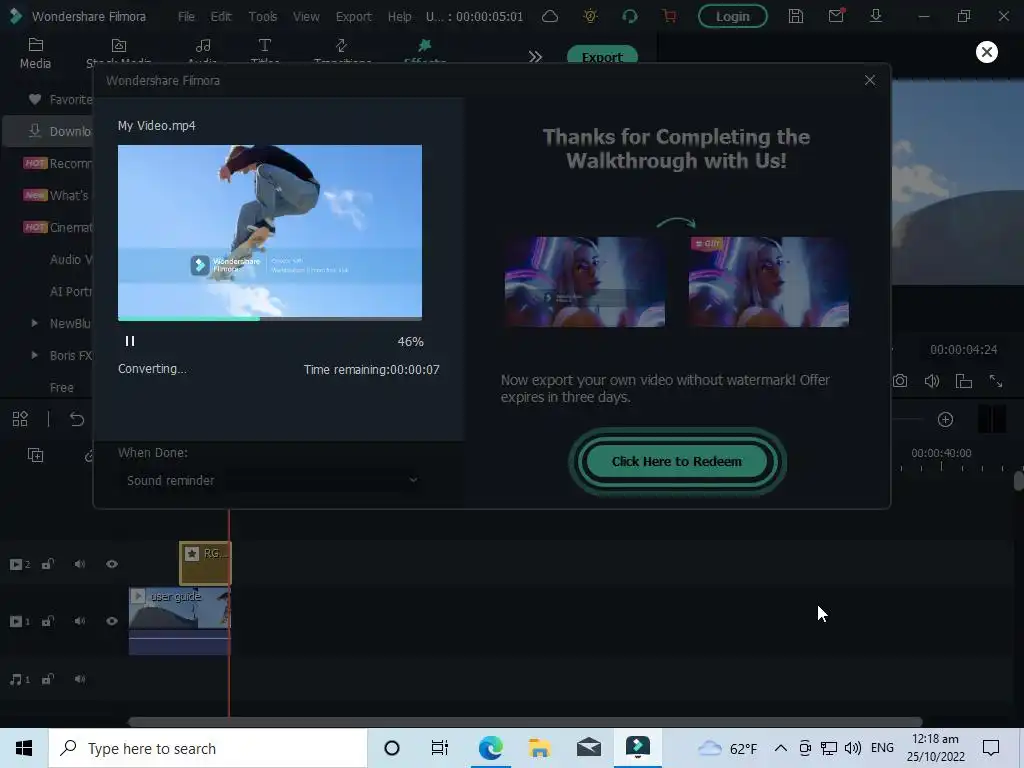This screenshot has width=1024, height=768.
Task: Click the conversion progress bar
Action: 270,319
